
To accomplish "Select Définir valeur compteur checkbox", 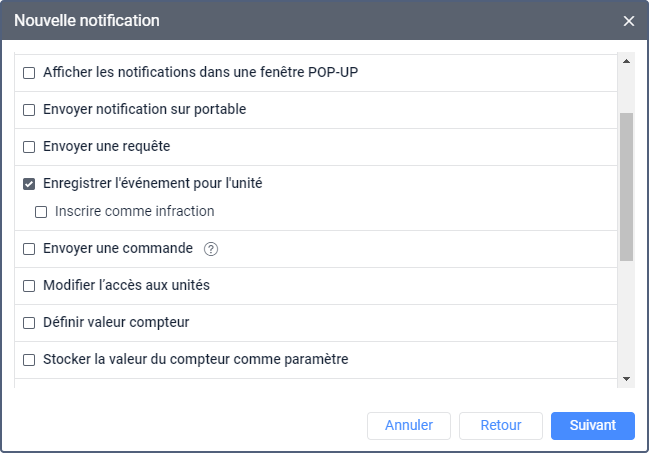I will (29, 323).
